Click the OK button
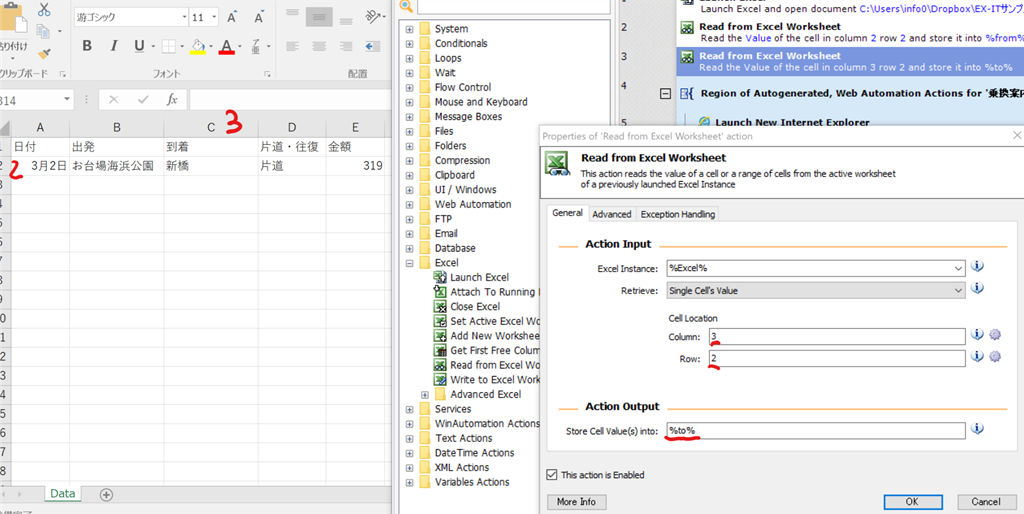The width and height of the screenshot is (1024, 514). 912,502
